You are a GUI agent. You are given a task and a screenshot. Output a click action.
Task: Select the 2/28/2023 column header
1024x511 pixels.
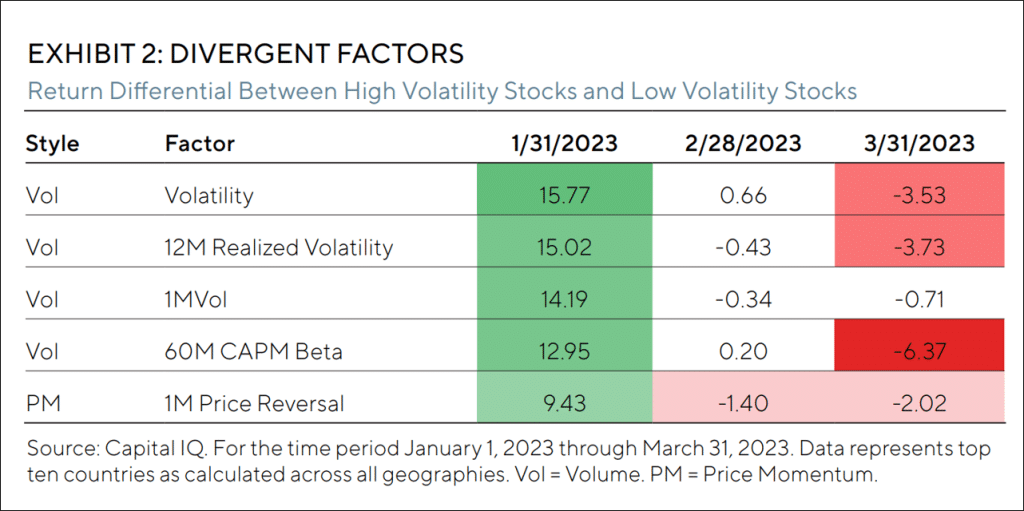pos(741,143)
